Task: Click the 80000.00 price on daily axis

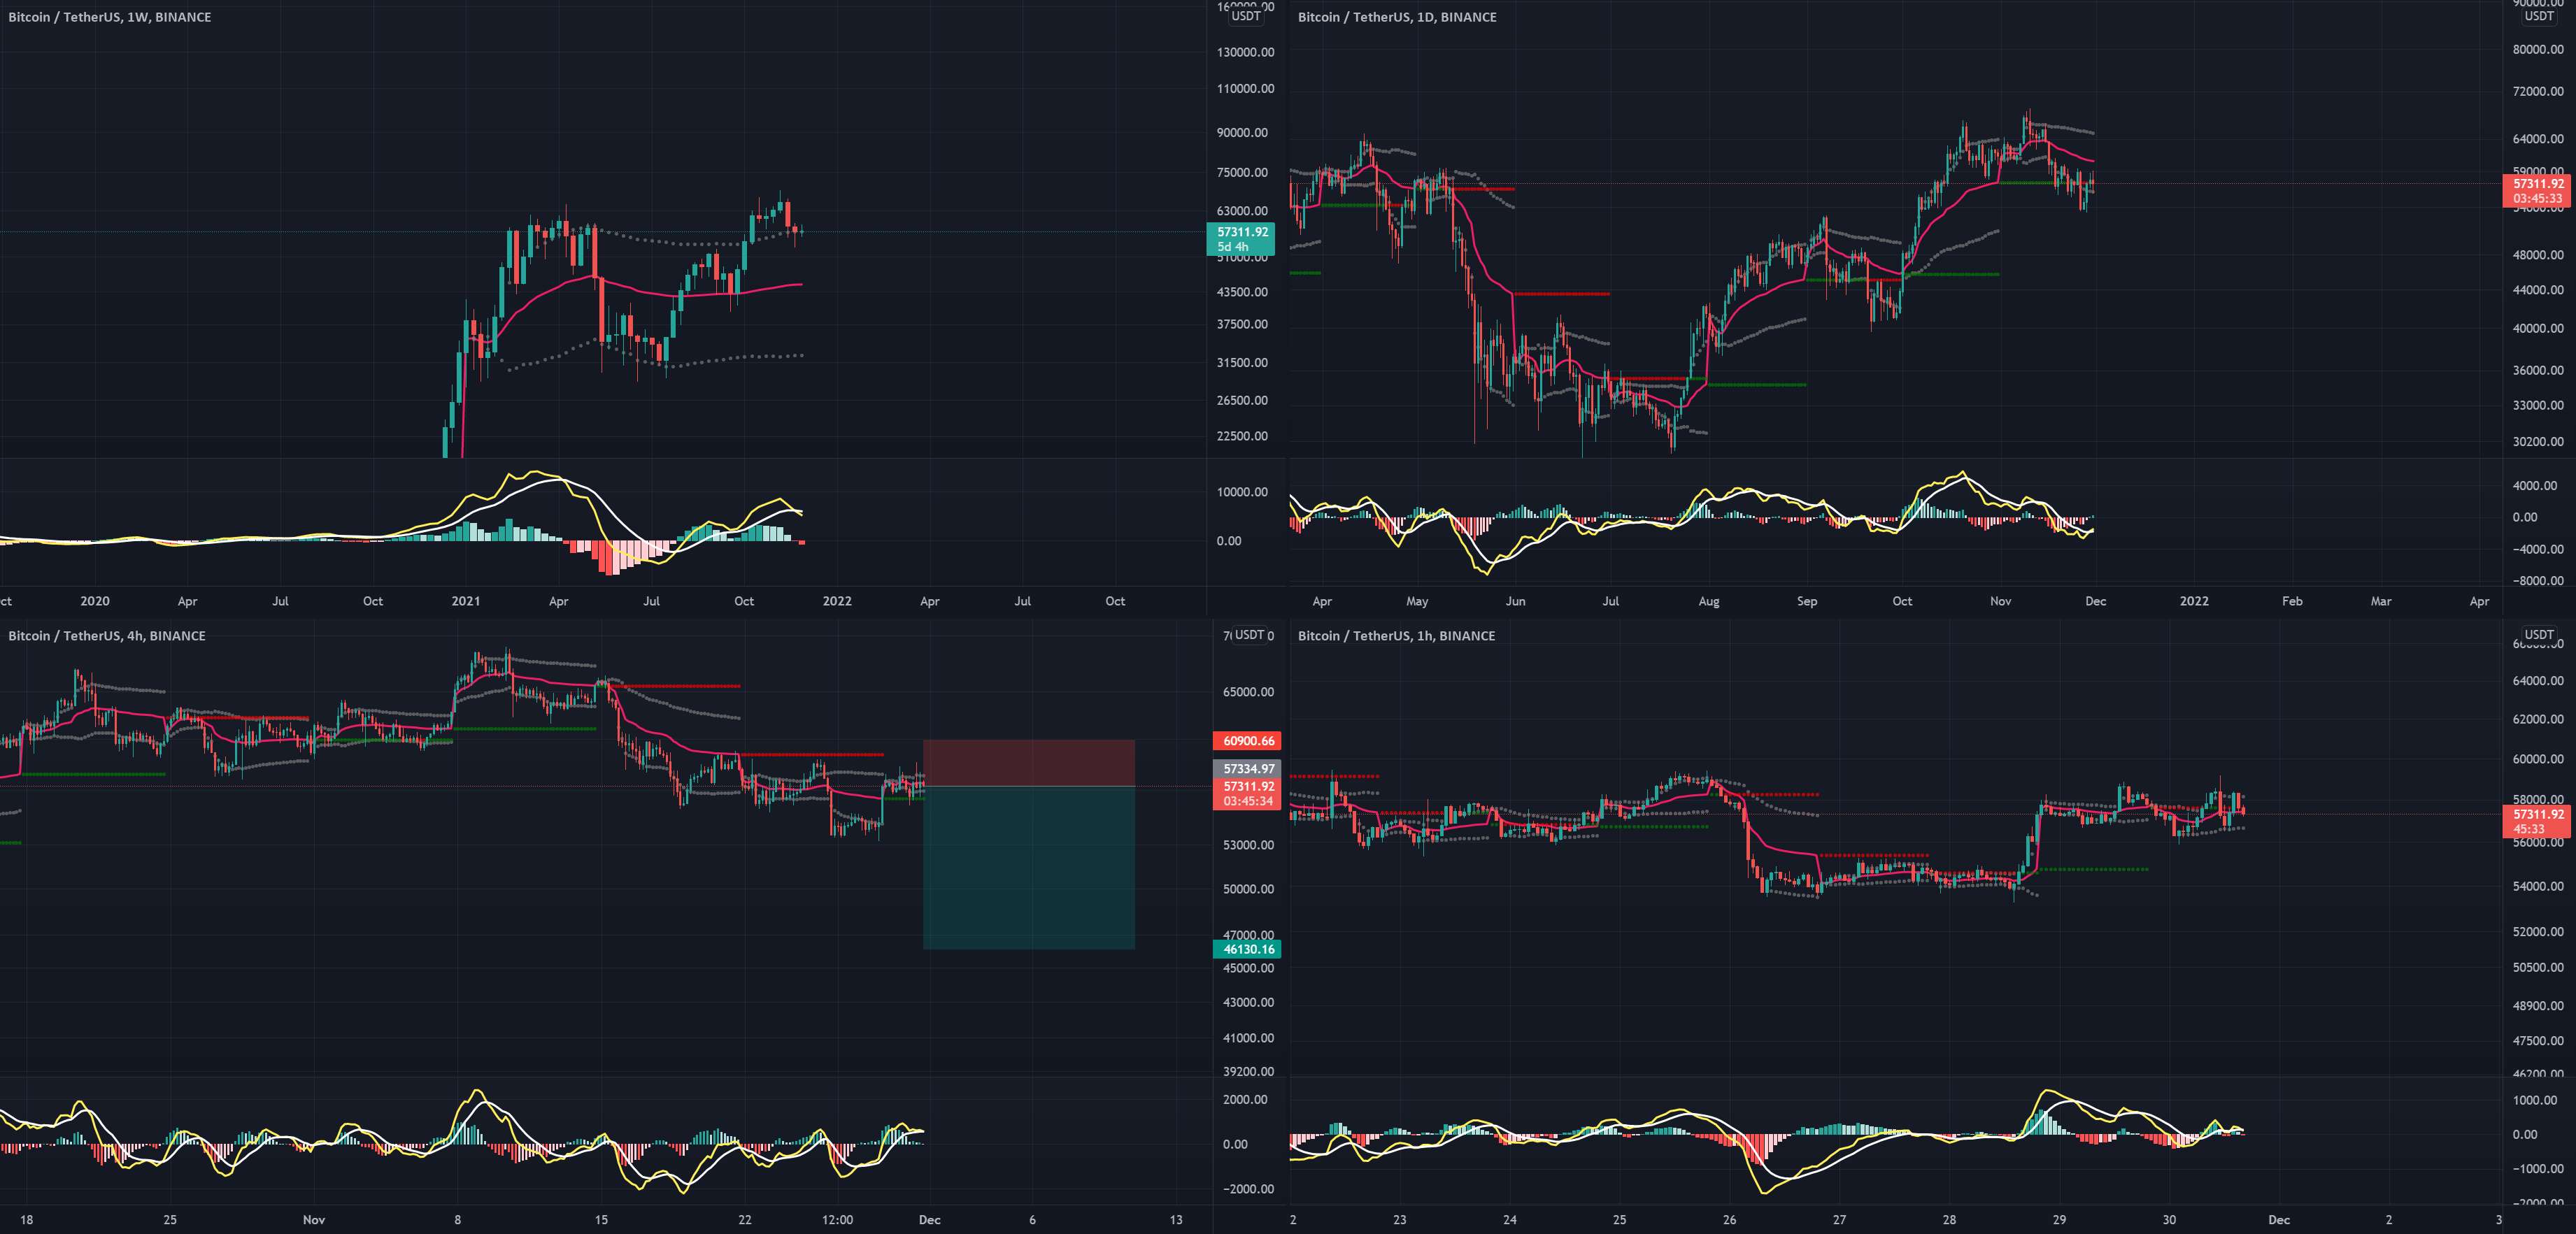Action: pos(2538,49)
